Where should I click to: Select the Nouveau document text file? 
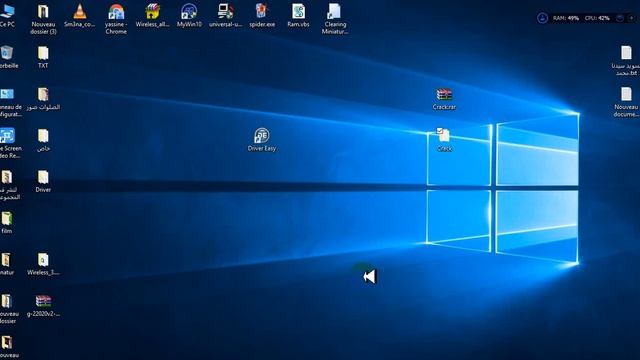point(626,102)
